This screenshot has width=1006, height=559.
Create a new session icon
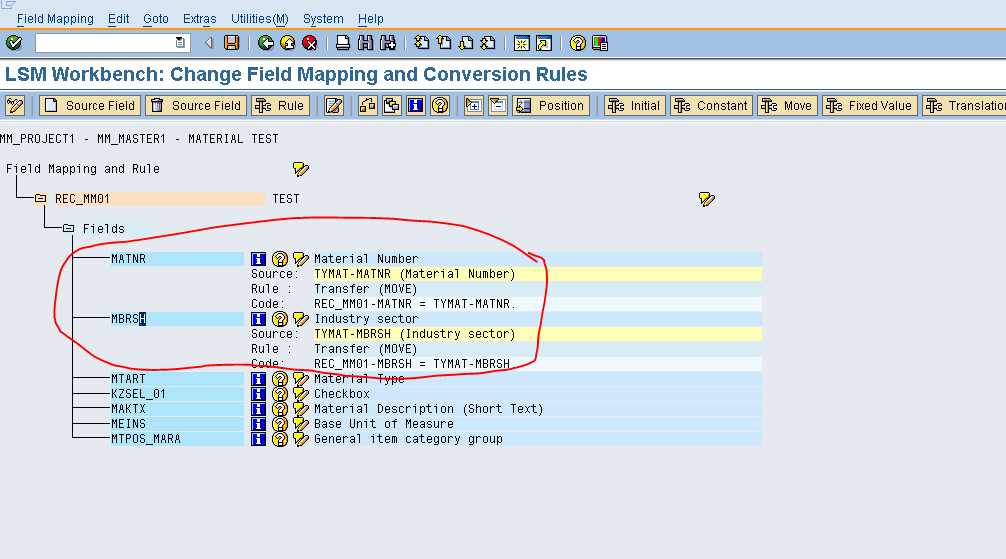(x=522, y=43)
